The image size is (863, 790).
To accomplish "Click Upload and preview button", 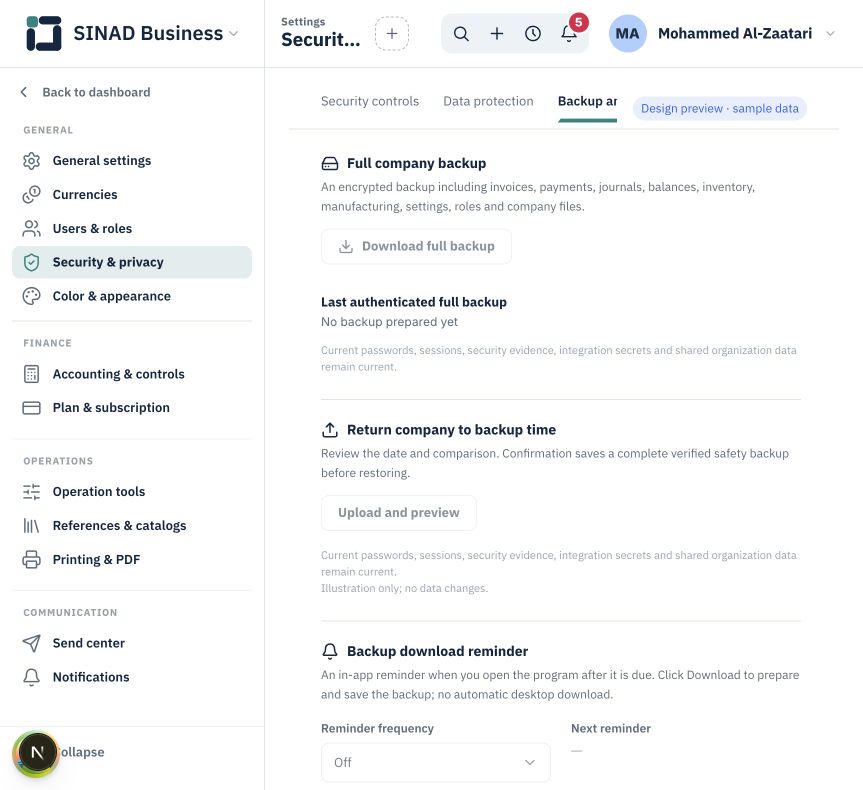I will pyautogui.click(x=398, y=513).
